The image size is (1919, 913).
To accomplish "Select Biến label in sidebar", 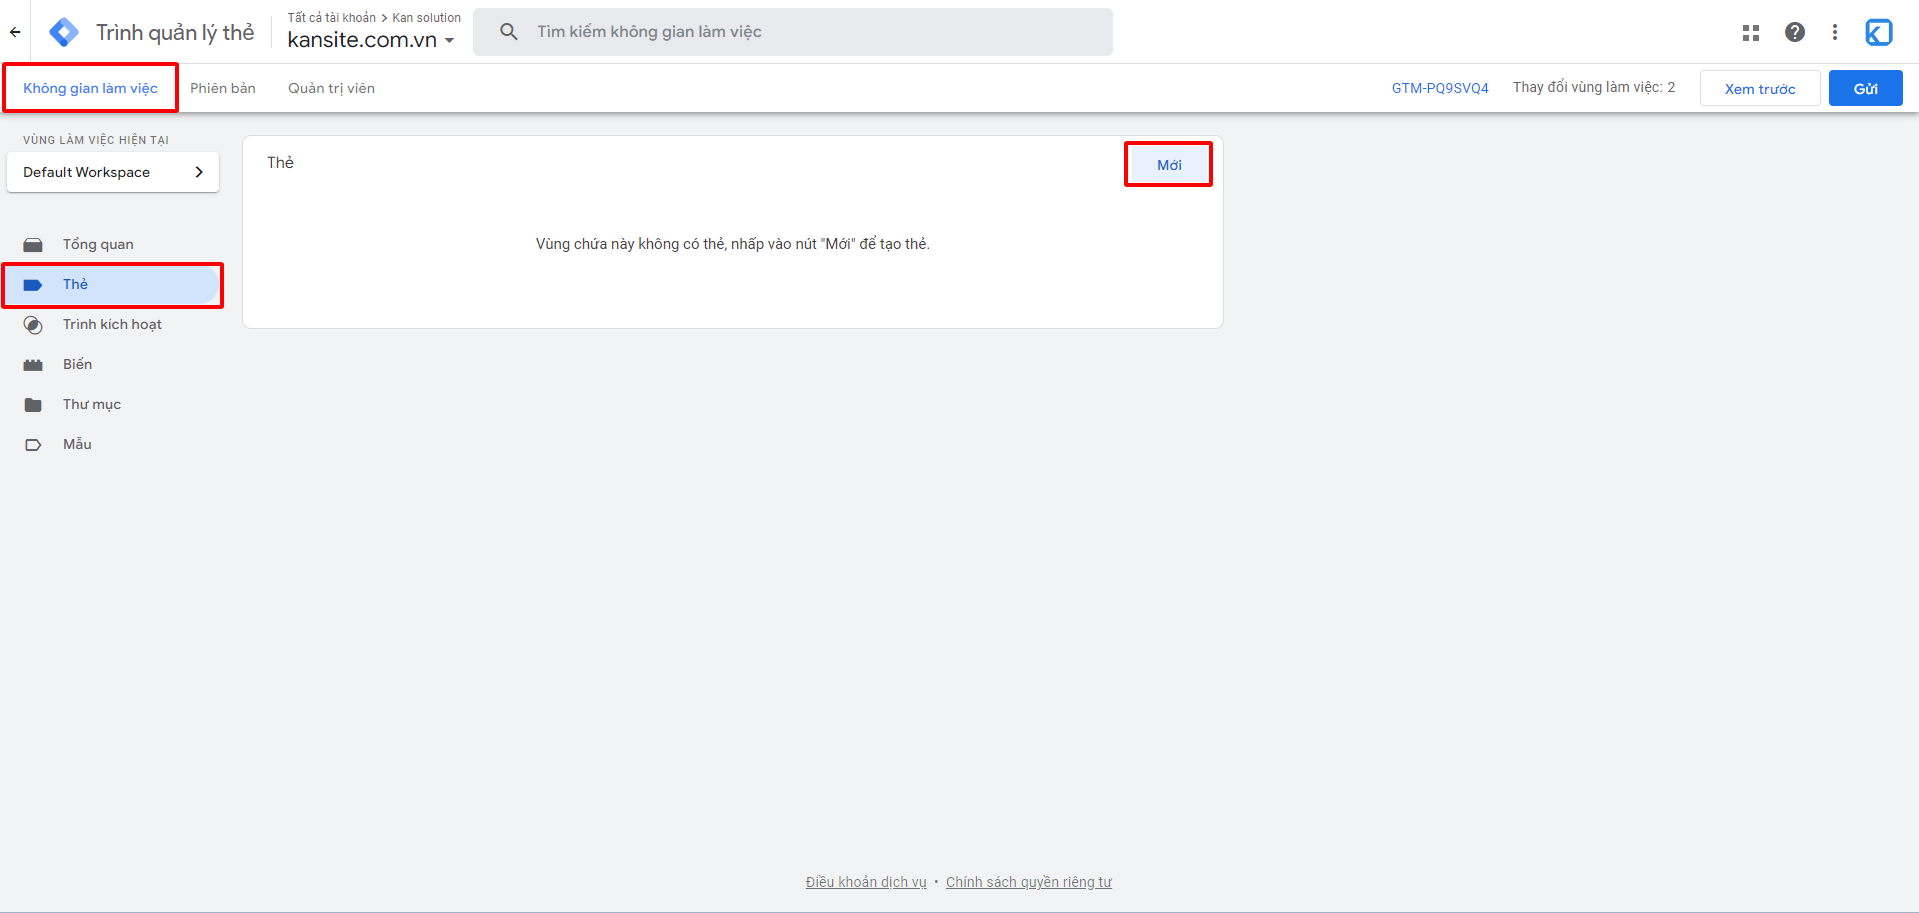I will click(x=77, y=364).
